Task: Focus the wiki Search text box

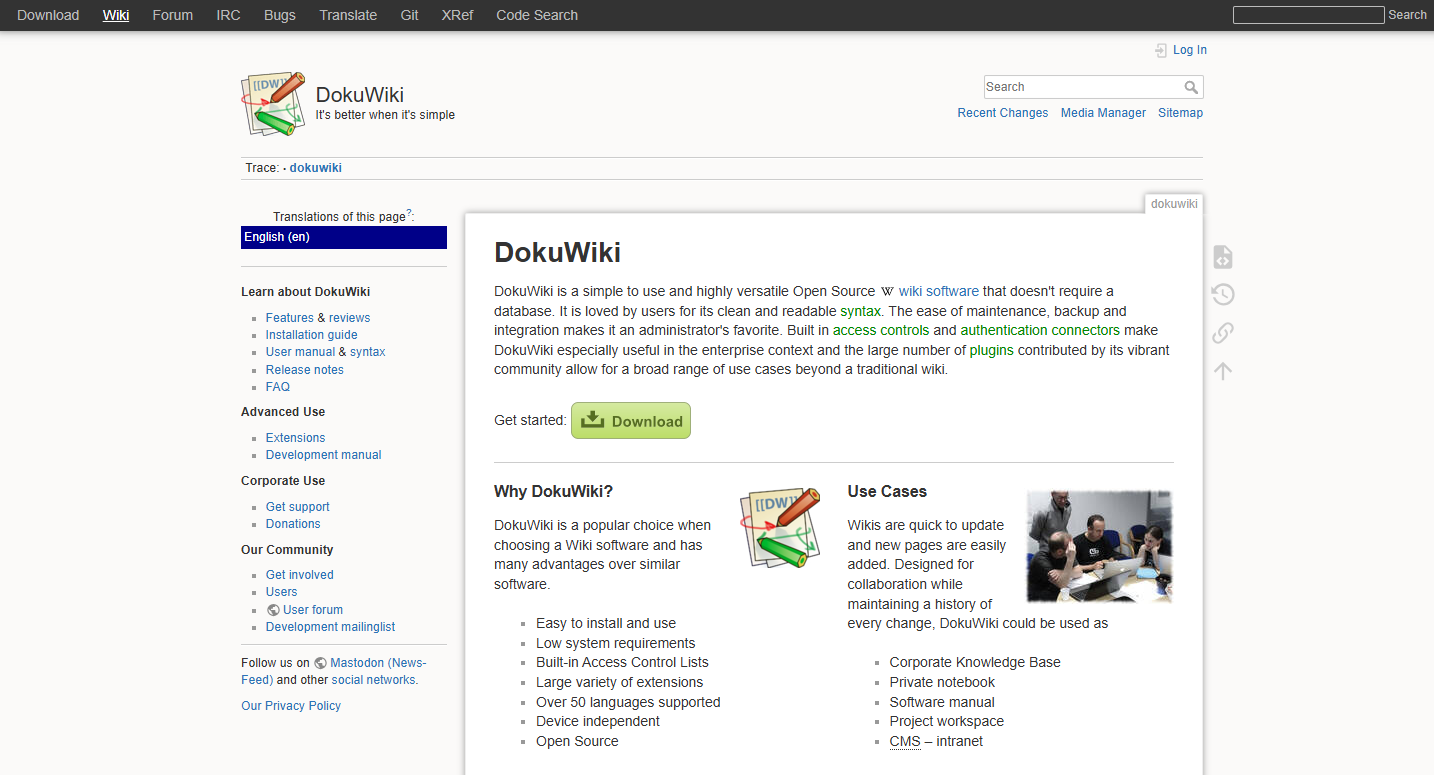Action: (x=1084, y=87)
